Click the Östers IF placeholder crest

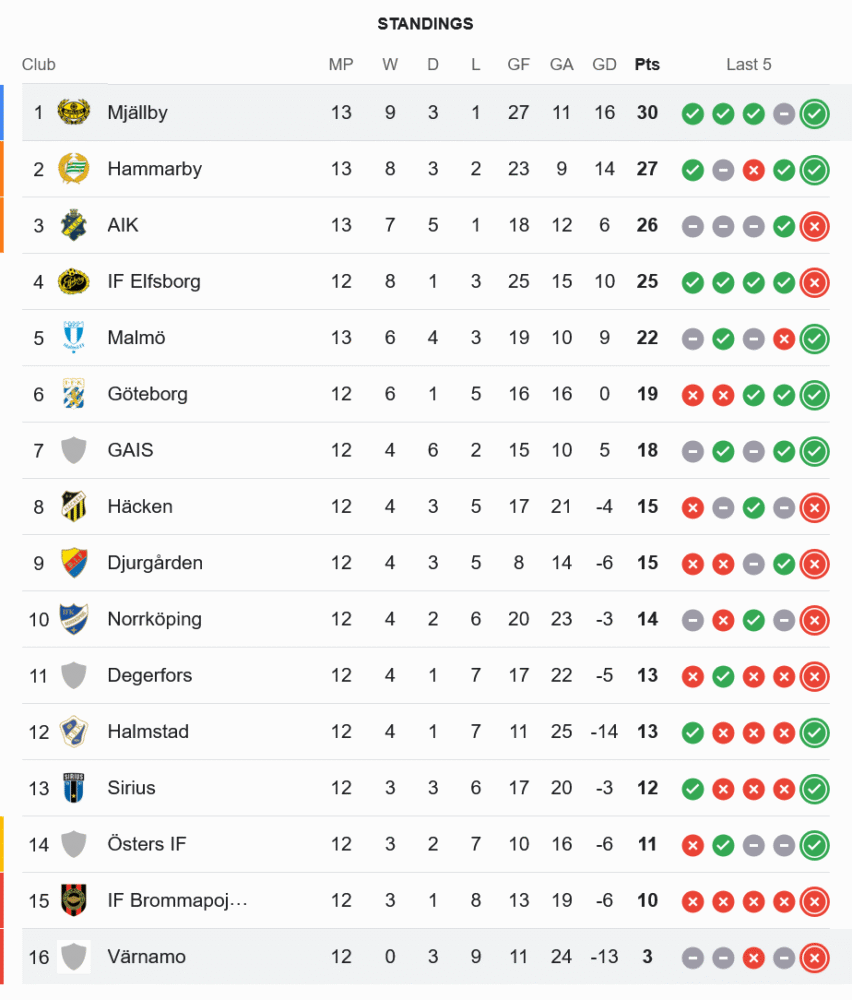point(74,844)
